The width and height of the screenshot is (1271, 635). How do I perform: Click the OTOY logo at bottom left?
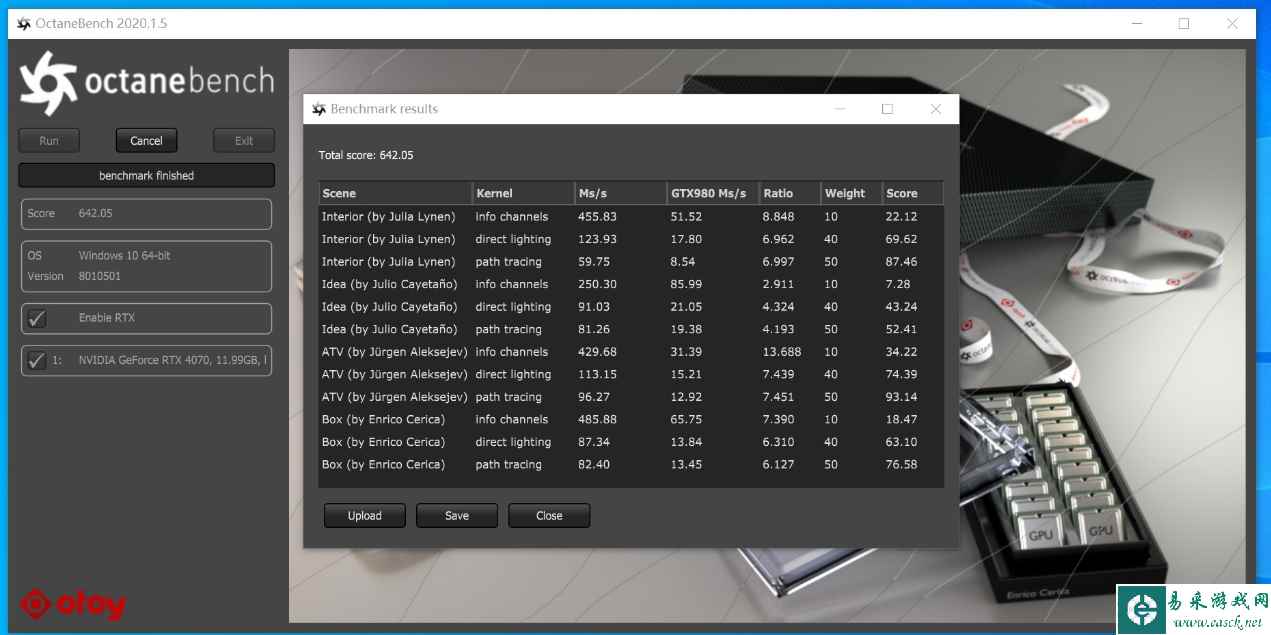pyautogui.click(x=73, y=604)
